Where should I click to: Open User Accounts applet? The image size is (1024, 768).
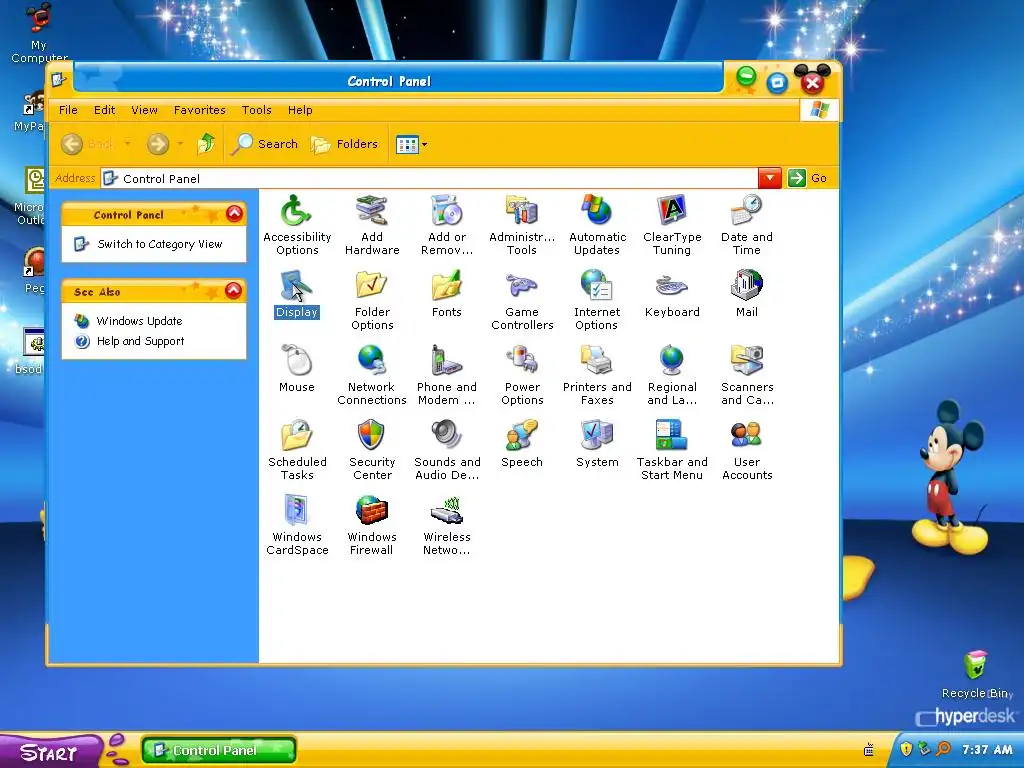tap(746, 451)
